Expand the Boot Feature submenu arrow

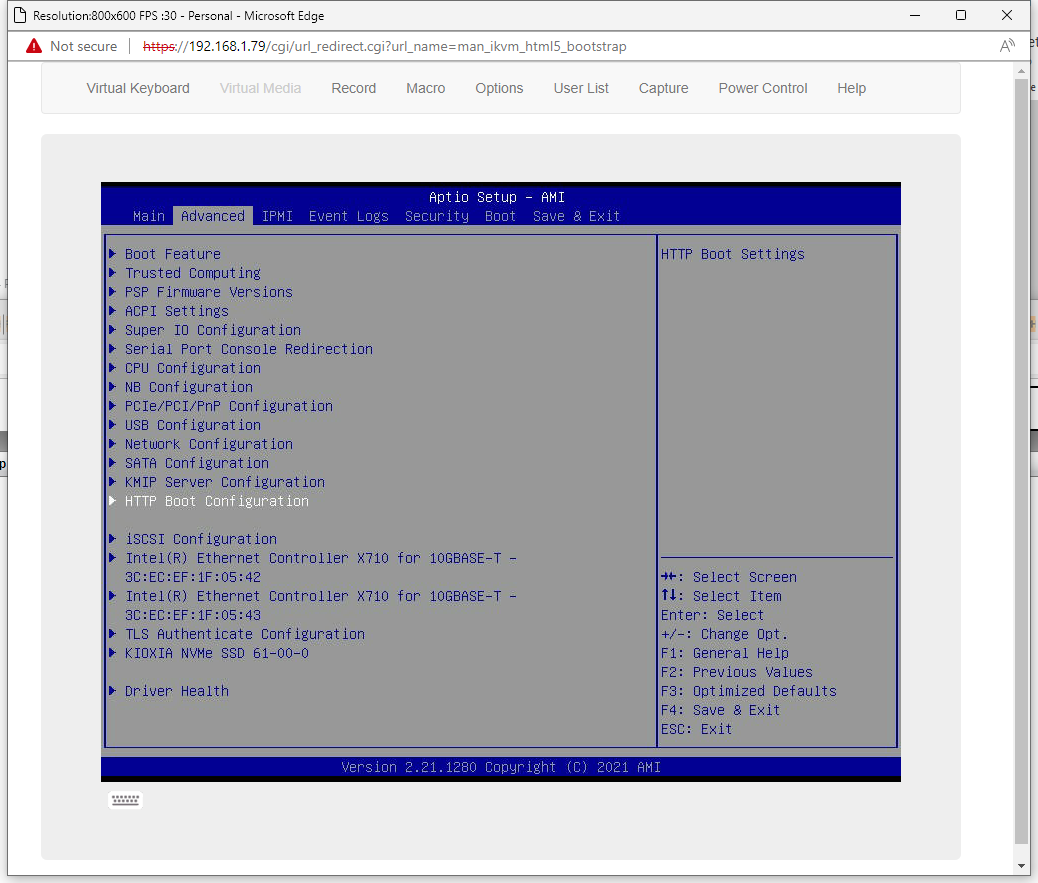pyautogui.click(x=113, y=254)
